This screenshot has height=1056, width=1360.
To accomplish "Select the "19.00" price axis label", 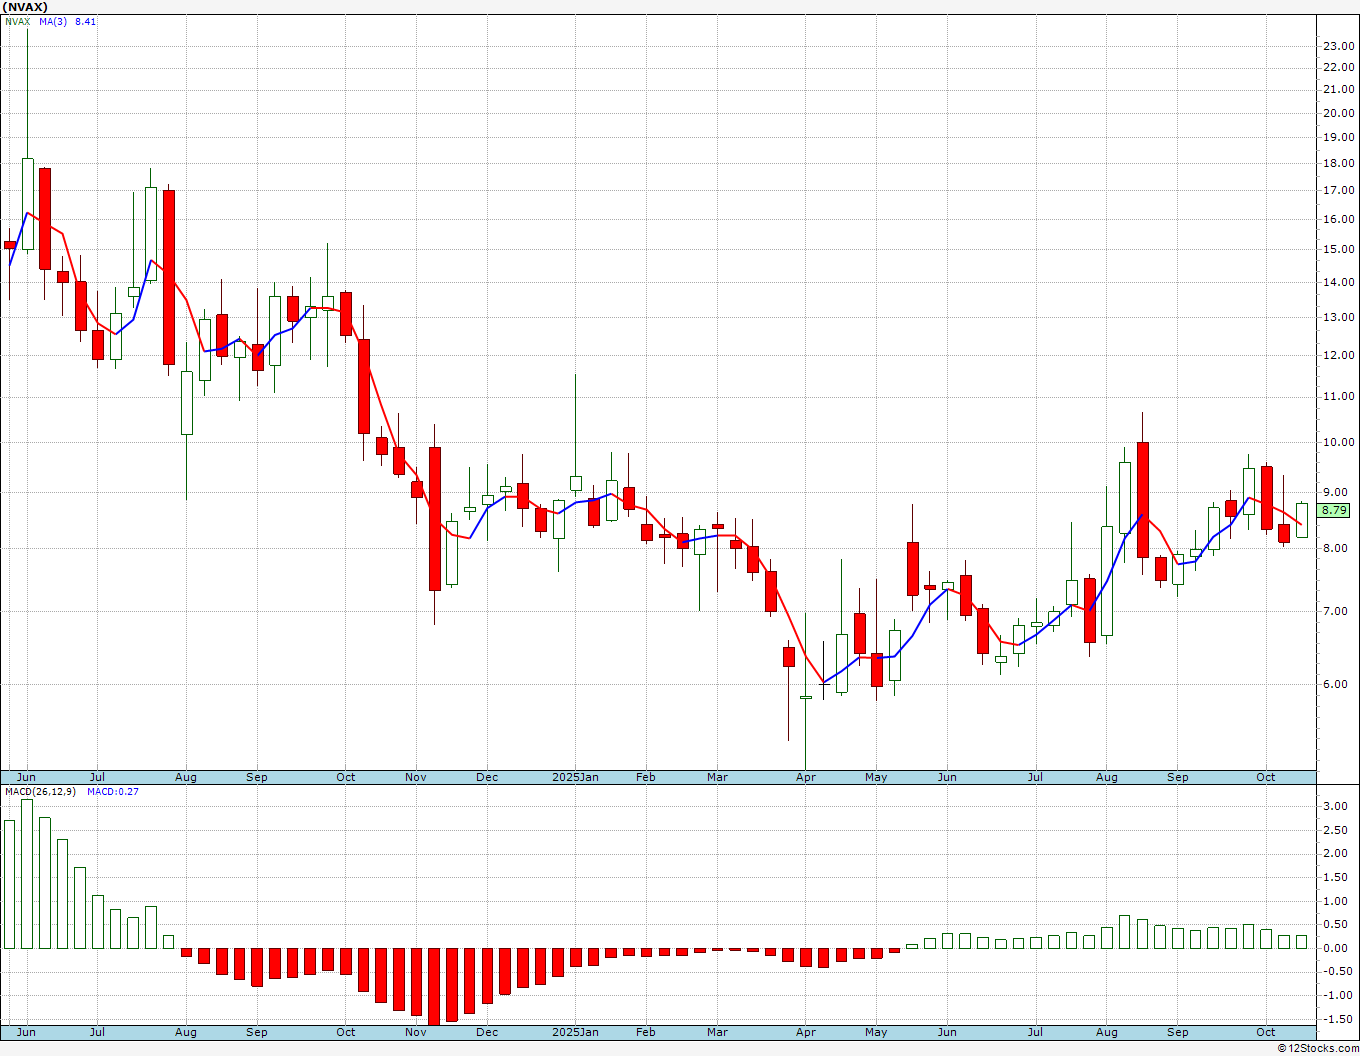I will click(x=1338, y=138).
